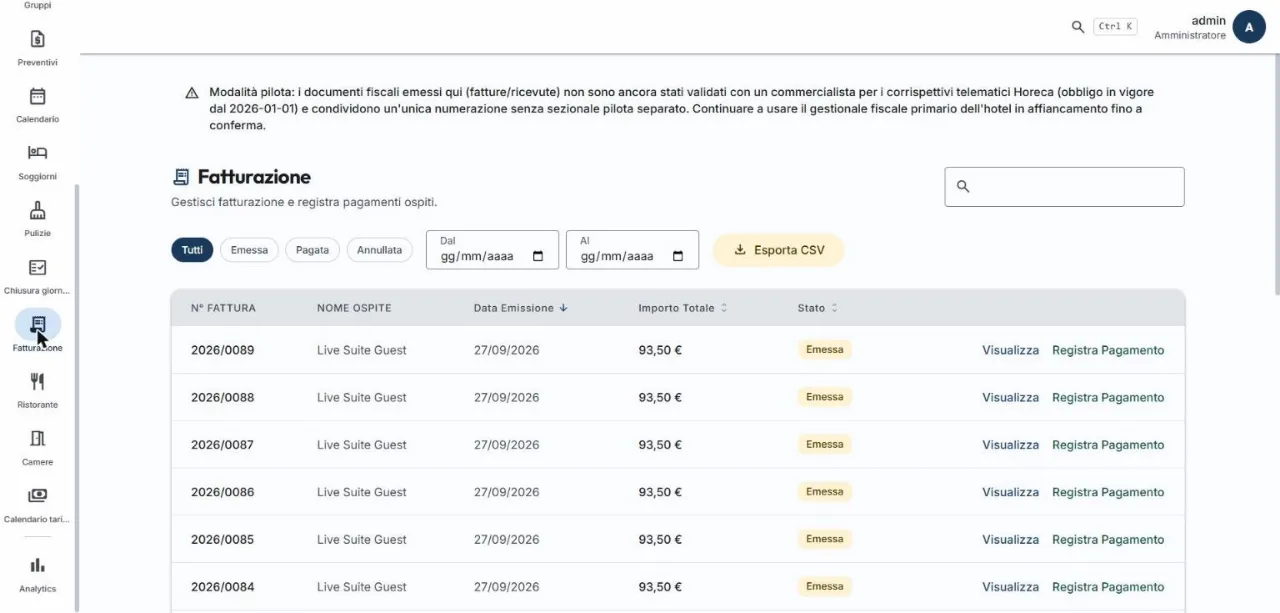Open Chiusura giornaliera checklist icon
This screenshot has height=613, width=1280.
point(37,267)
